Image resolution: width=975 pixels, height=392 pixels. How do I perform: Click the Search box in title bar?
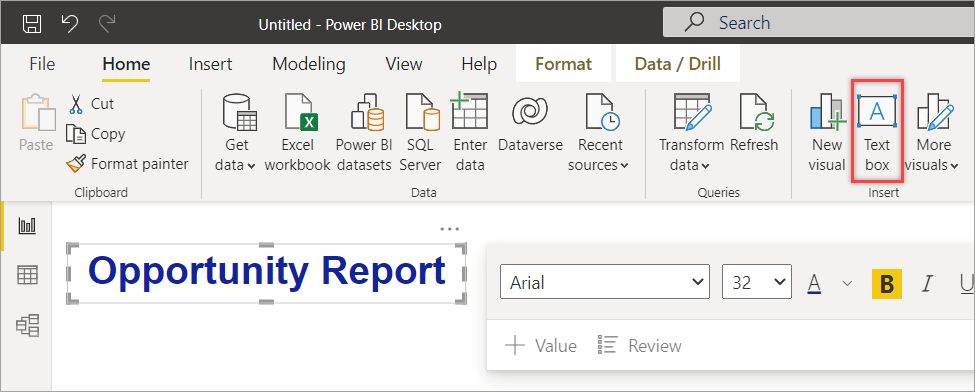click(x=818, y=23)
